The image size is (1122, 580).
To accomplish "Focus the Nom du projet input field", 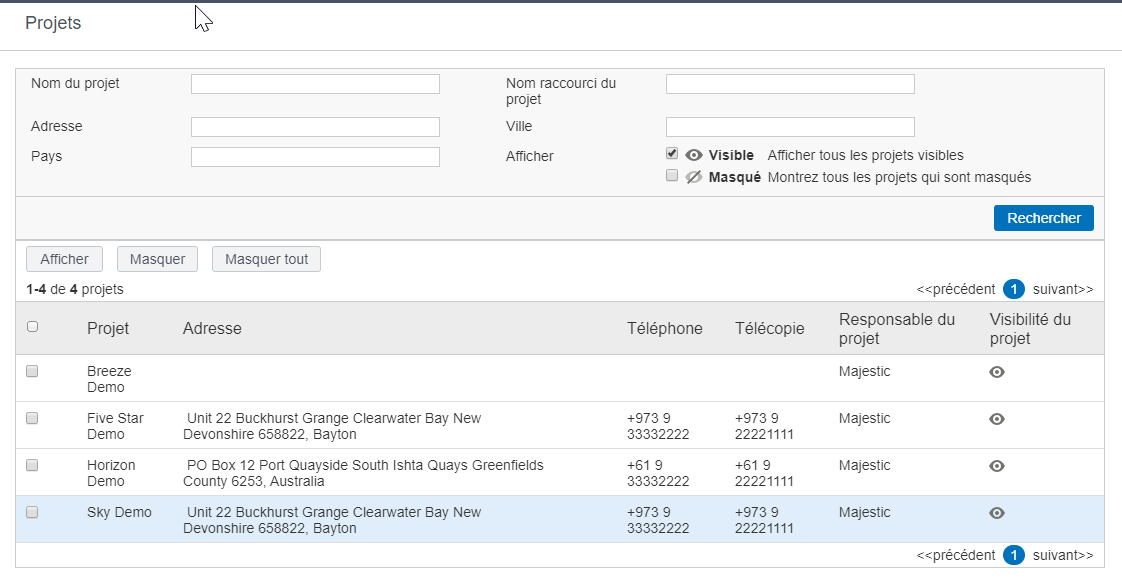I will (x=316, y=84).
